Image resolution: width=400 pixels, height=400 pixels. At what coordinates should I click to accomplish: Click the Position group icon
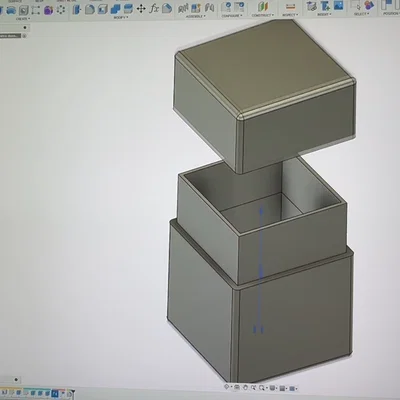point(387,5)
